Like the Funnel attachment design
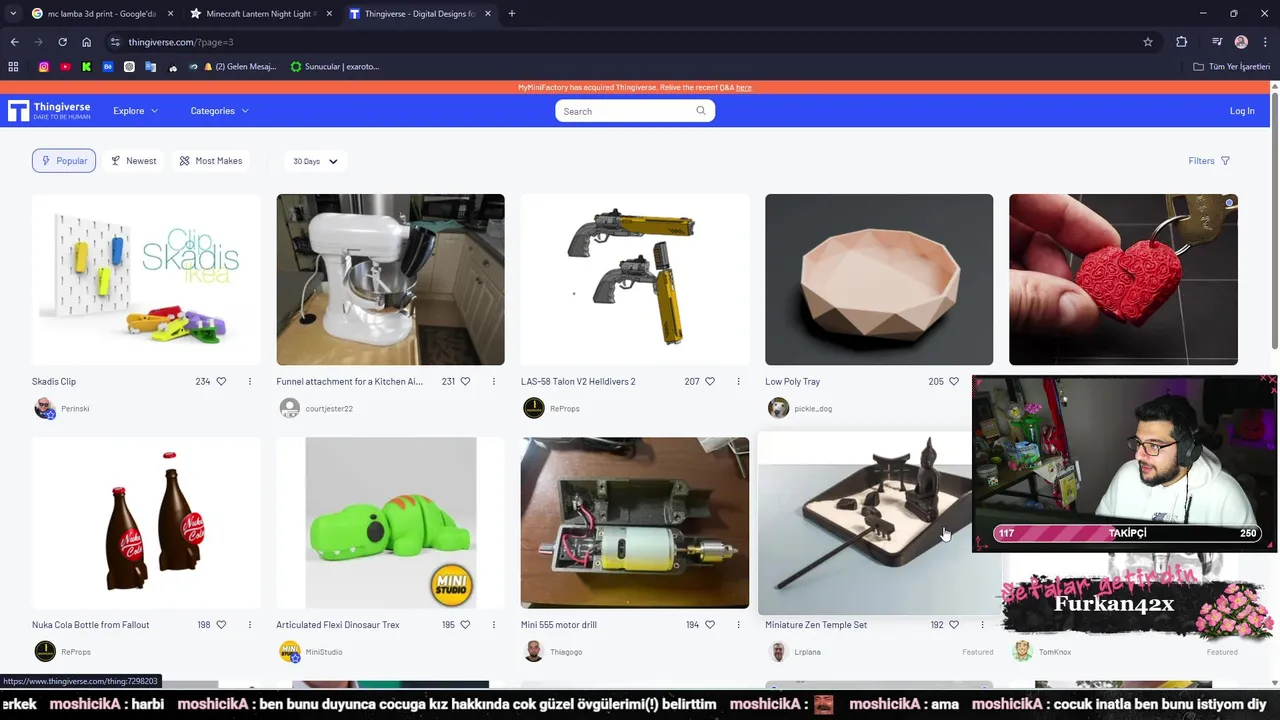 click(x=465, y=381)
